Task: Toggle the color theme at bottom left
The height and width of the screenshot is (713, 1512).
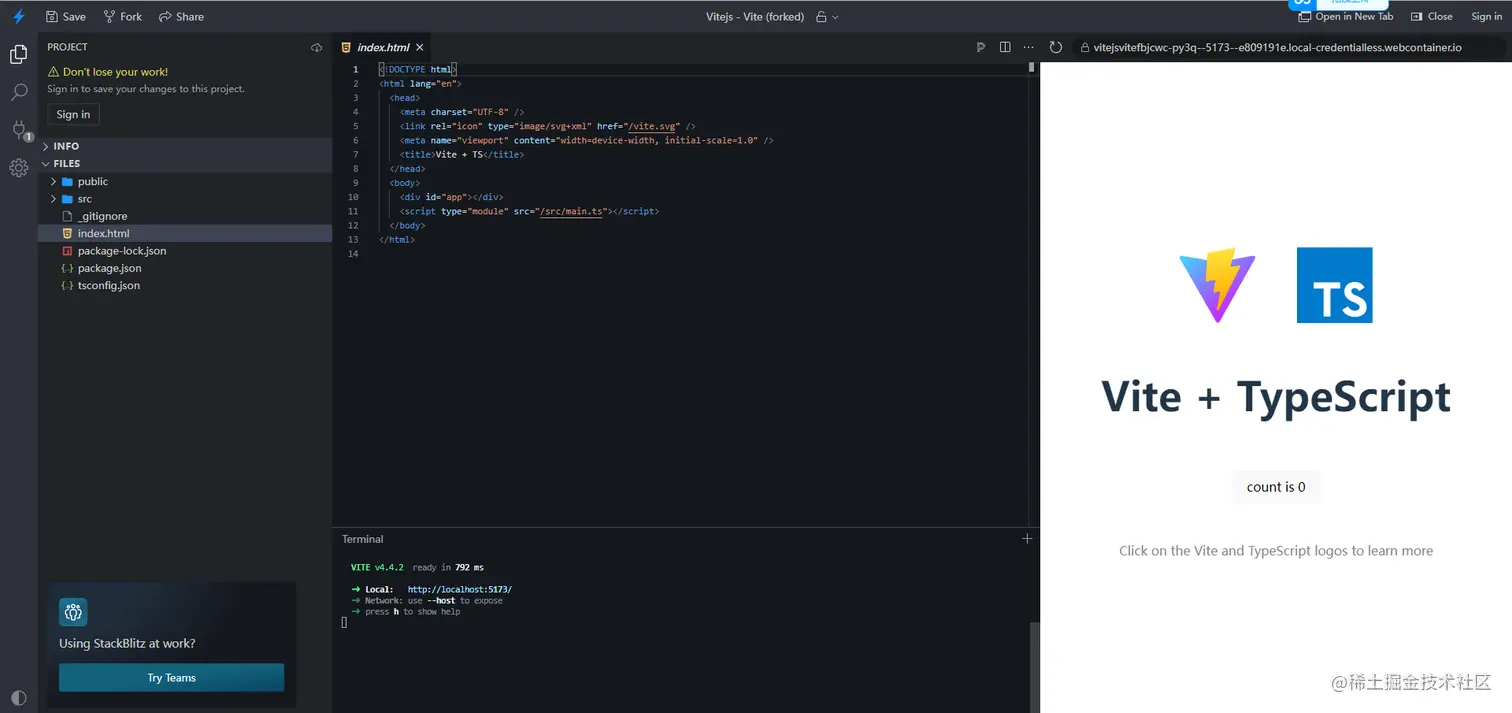Action: pos(18,697)
